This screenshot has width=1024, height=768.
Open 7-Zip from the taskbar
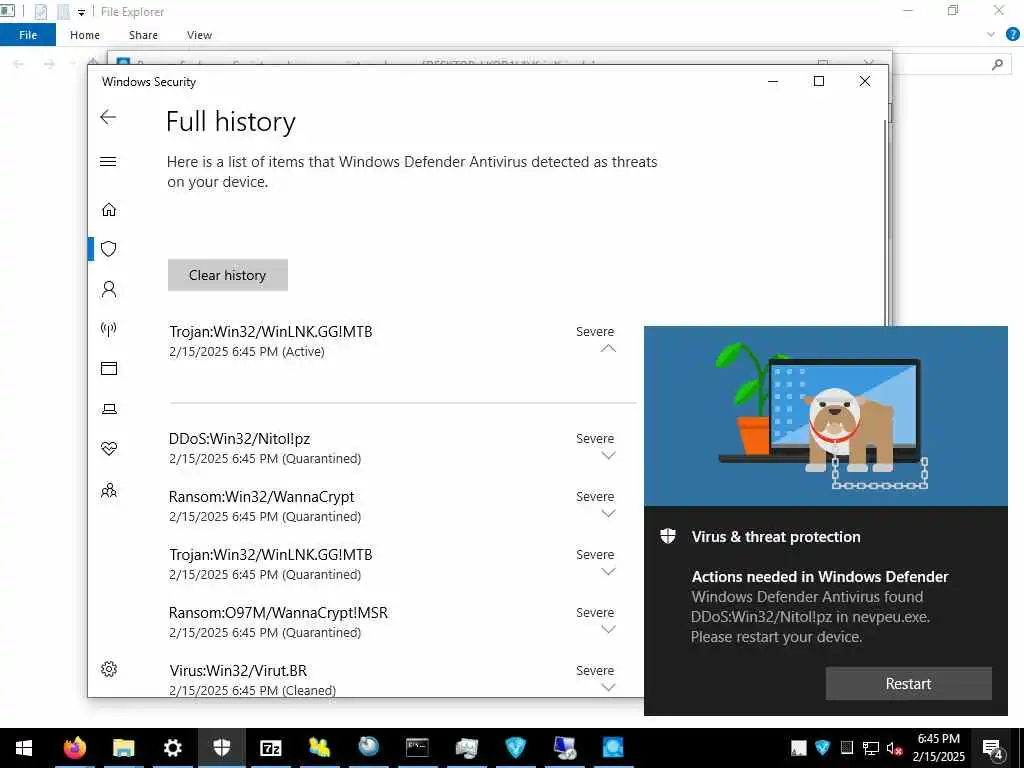coord(271,748)
